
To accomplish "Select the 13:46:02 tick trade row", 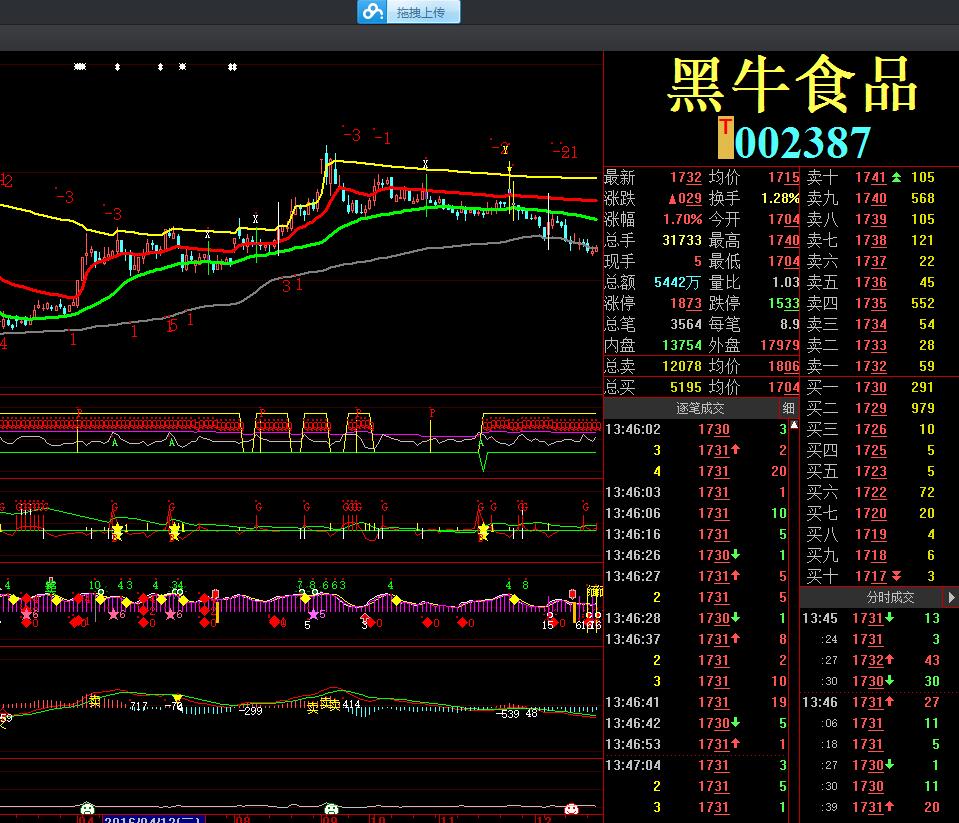I will [x=696, y=429].
